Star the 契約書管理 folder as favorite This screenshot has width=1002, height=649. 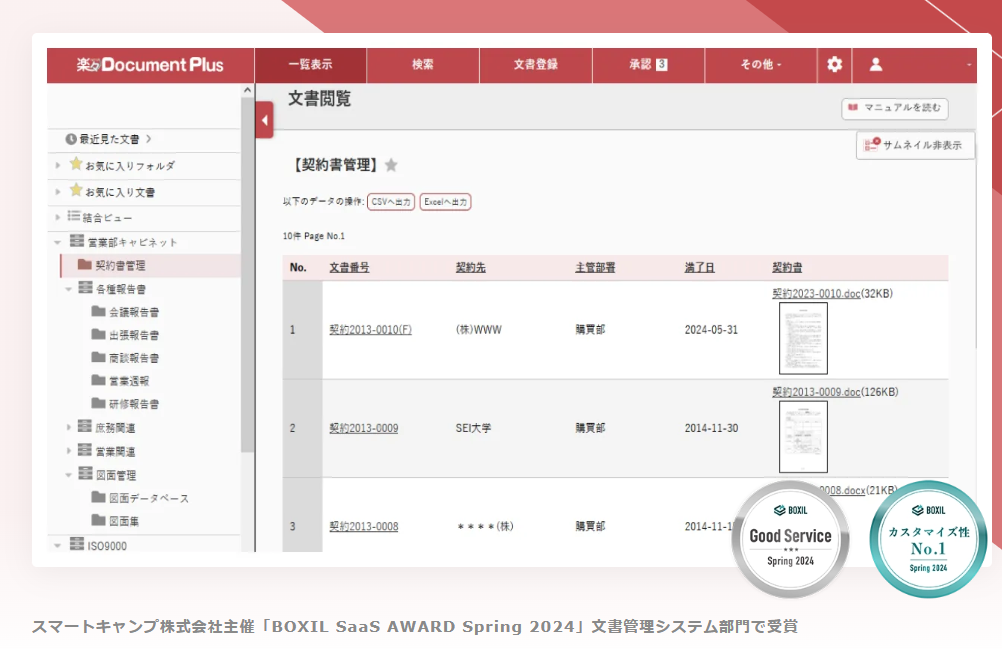[x=391, y=165]
